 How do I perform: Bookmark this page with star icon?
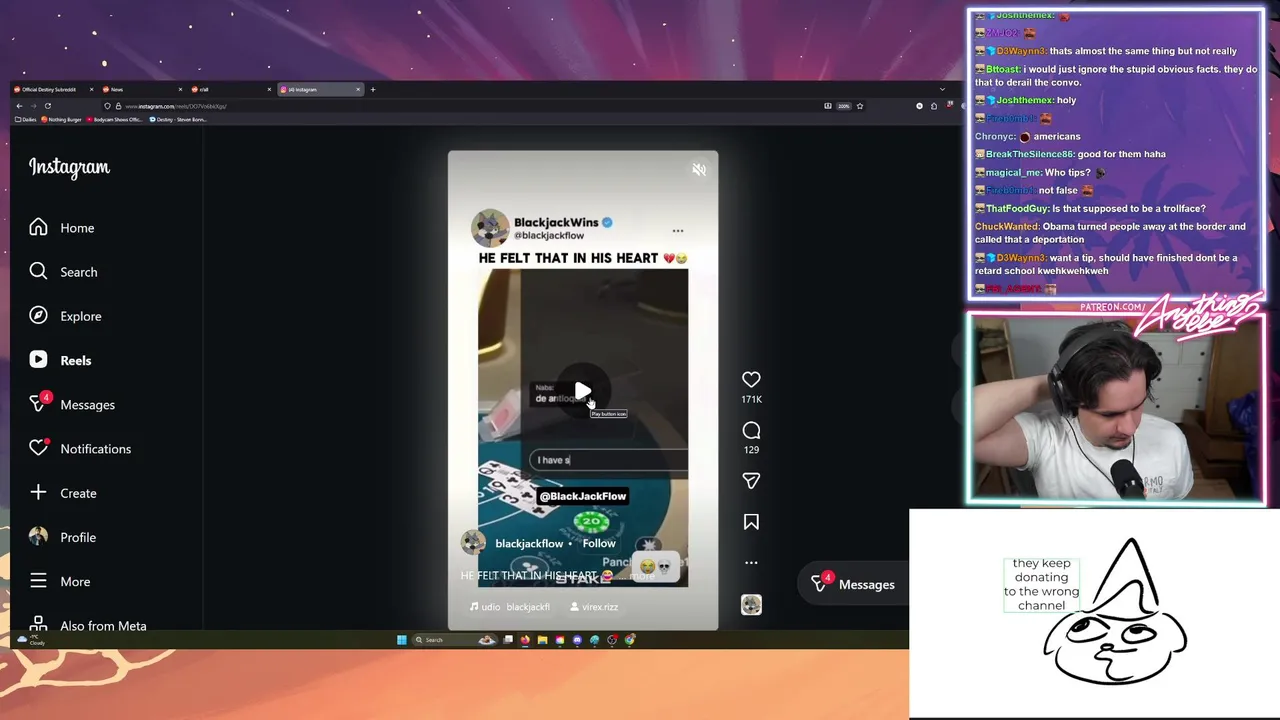click(x=860, y=106)
